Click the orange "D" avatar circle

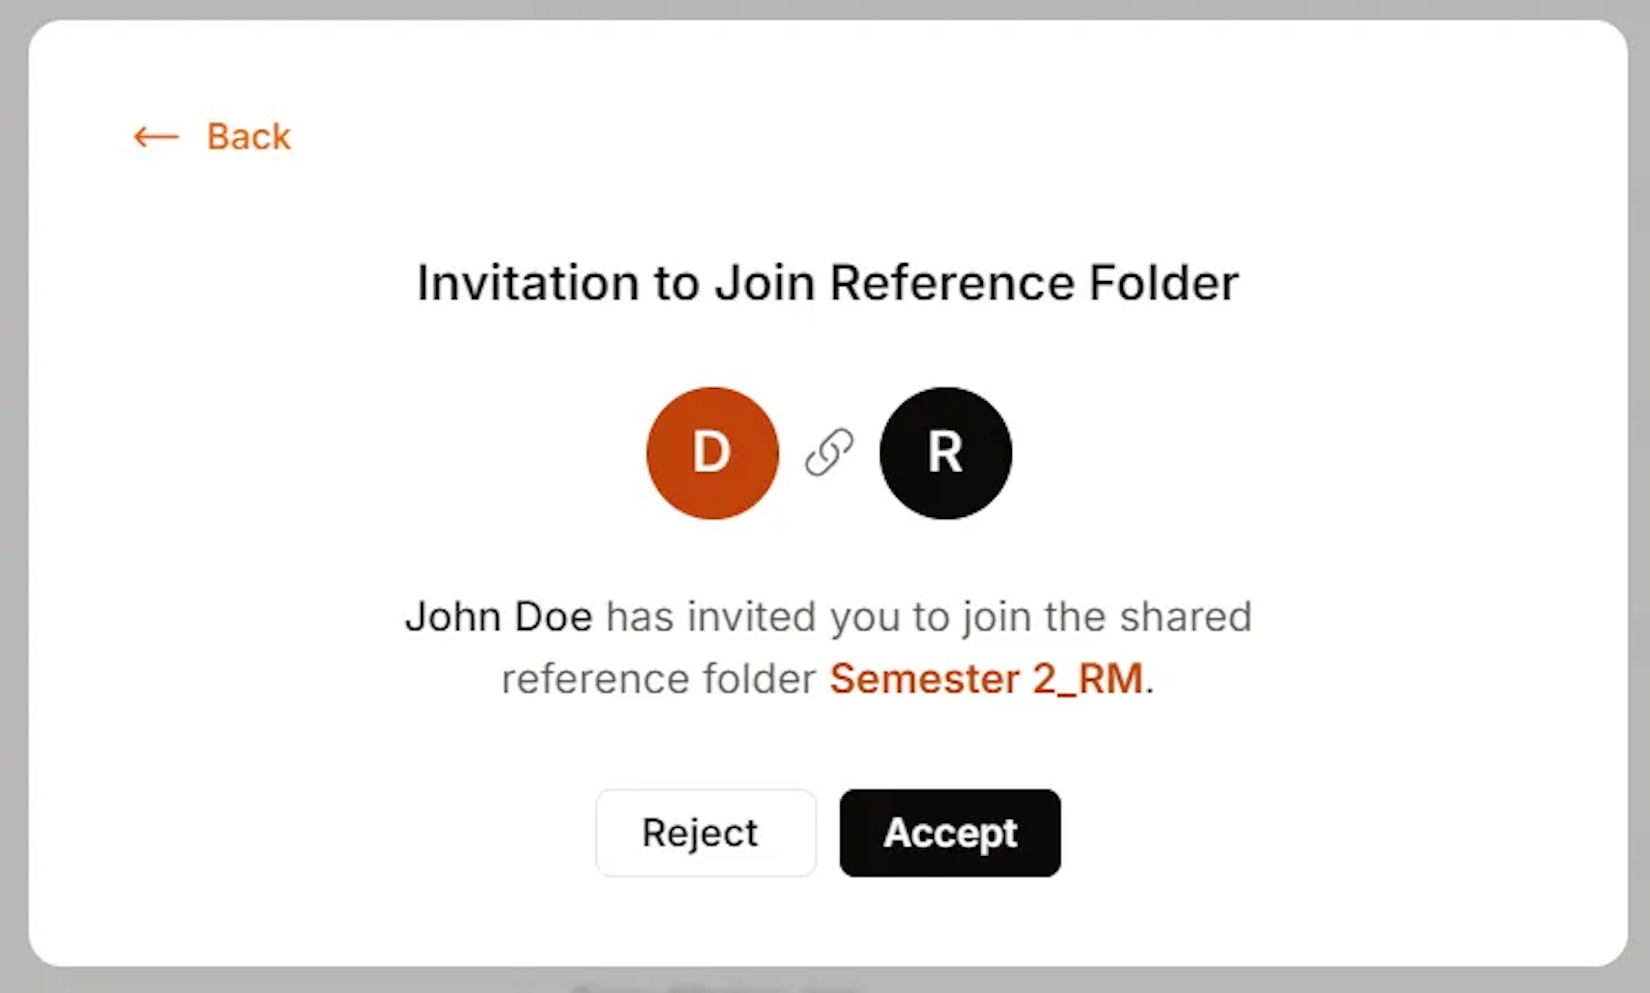click(712, 453)
